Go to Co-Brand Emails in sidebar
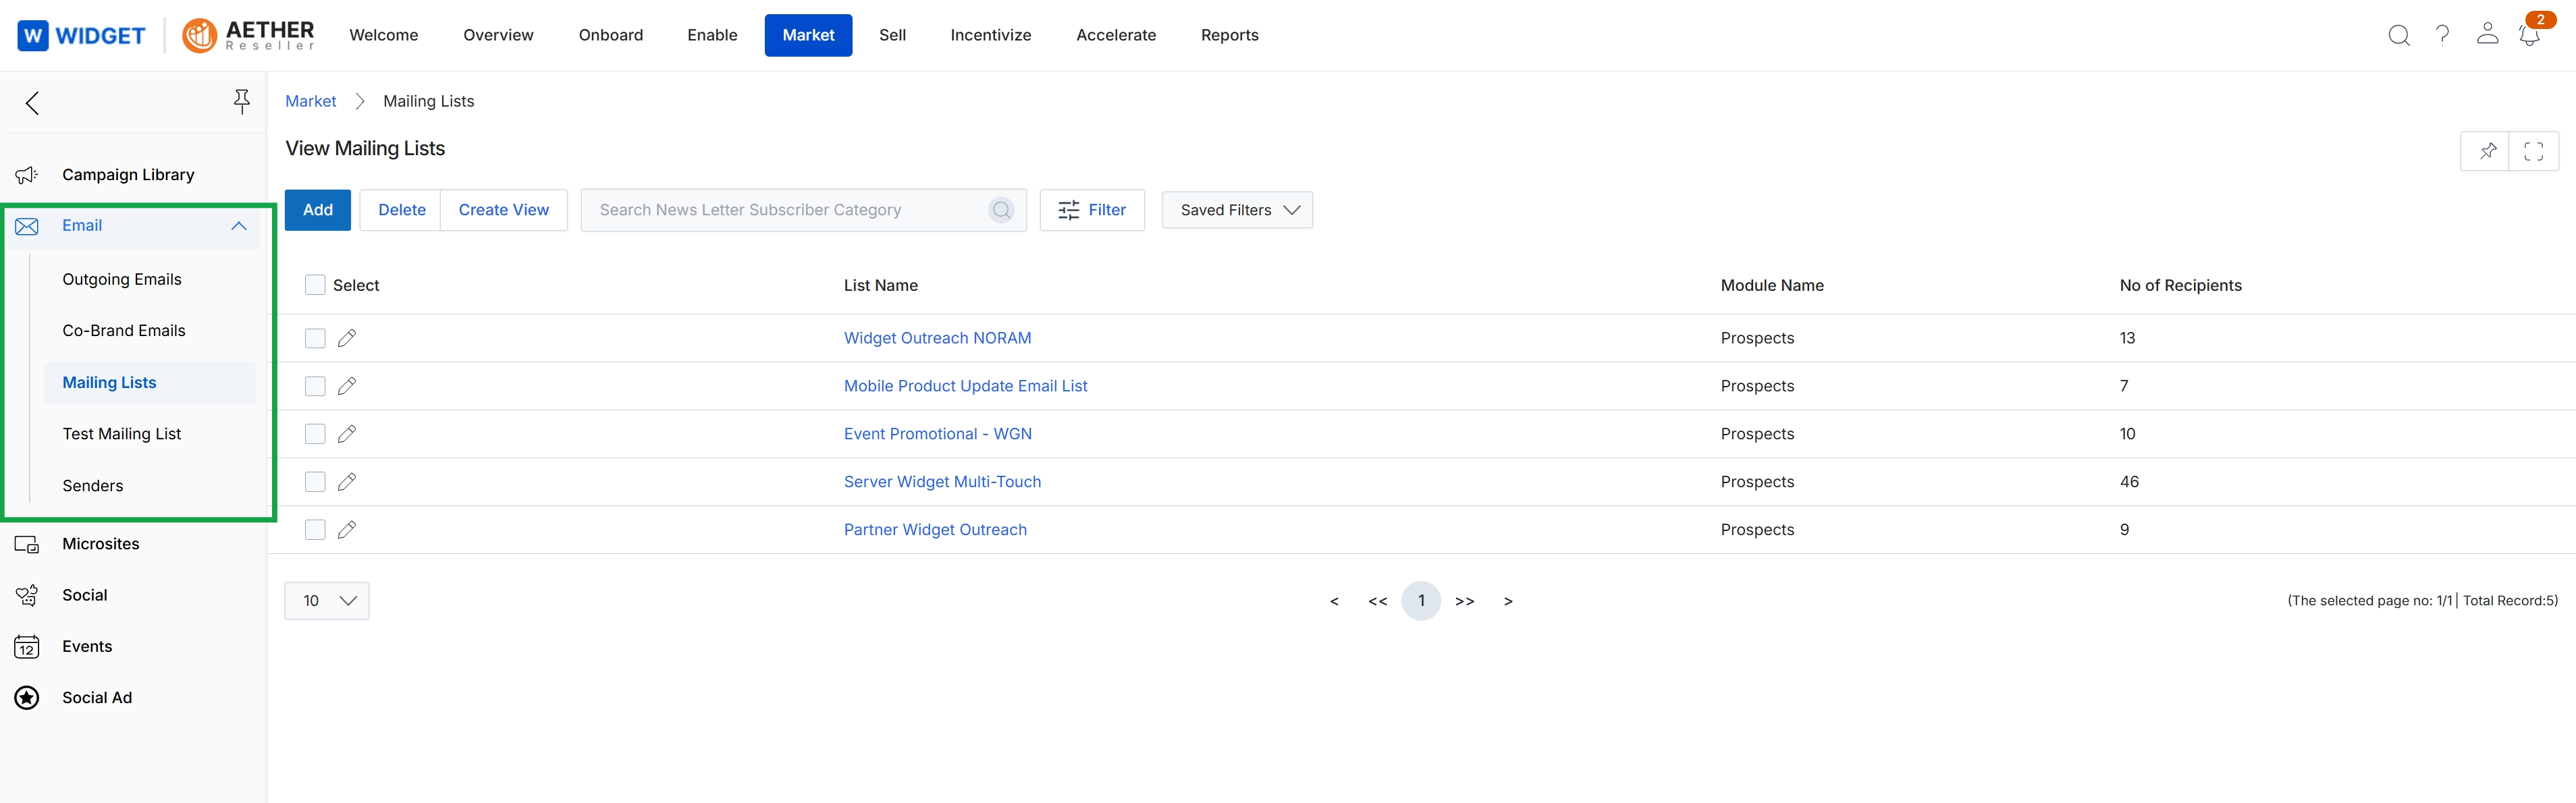The width and height of the screenshot is (2576, 803). click(x=124, y=331)
